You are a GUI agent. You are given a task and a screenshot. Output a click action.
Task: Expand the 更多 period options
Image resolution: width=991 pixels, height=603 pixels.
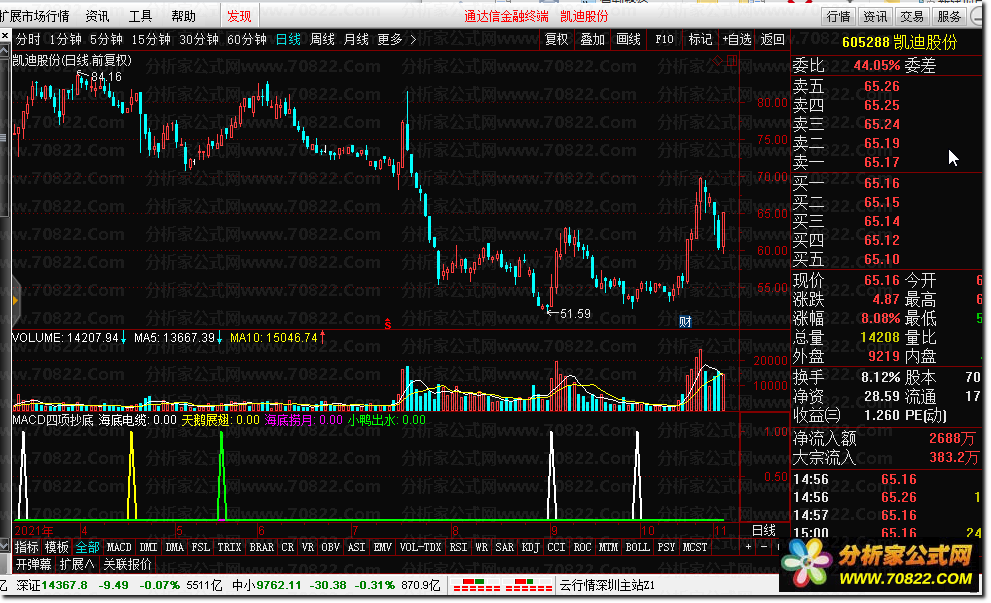click(396, 39)
